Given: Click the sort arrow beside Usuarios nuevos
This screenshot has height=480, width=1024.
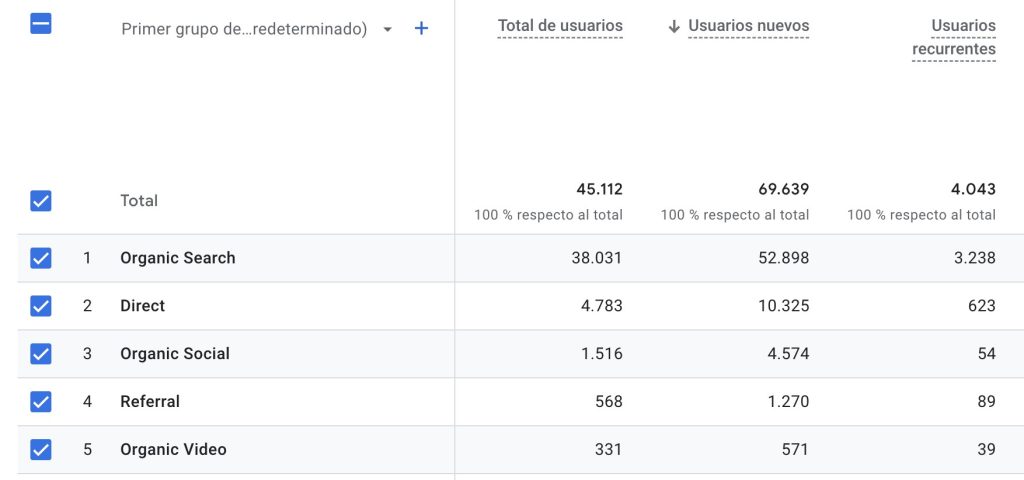Looking at the screenshot, I should pyautogui.click(x=674, y=26).
